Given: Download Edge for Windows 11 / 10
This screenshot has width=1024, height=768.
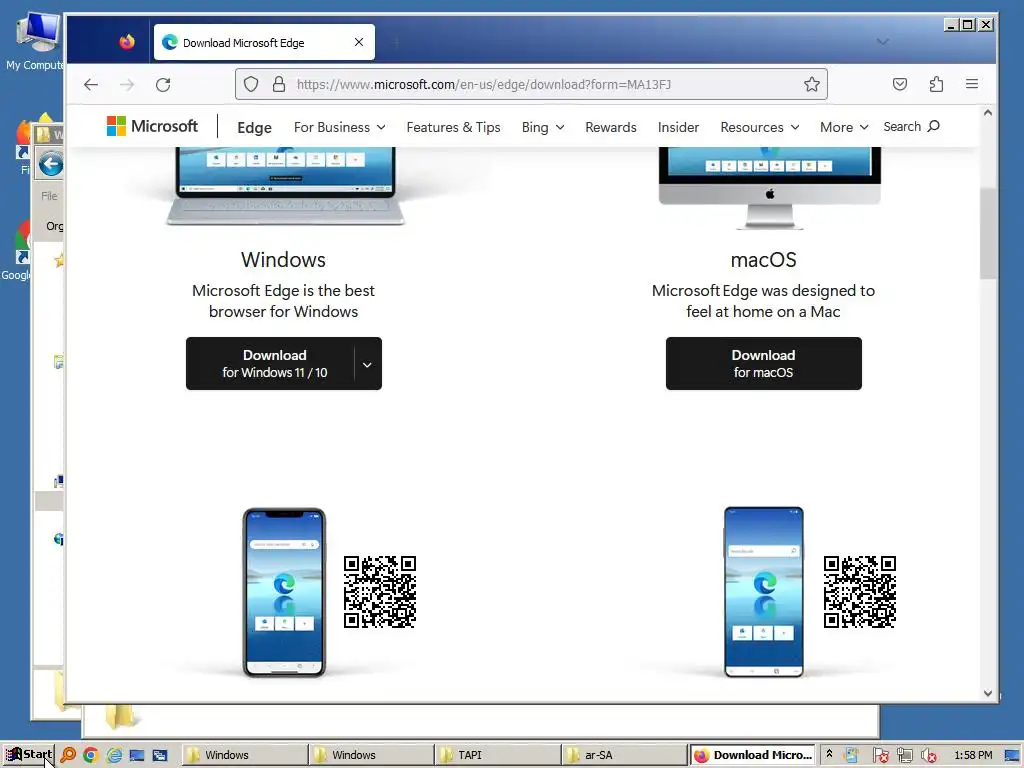Looking at the screenshot, I should pyautogui.click(x=274, y=364).
